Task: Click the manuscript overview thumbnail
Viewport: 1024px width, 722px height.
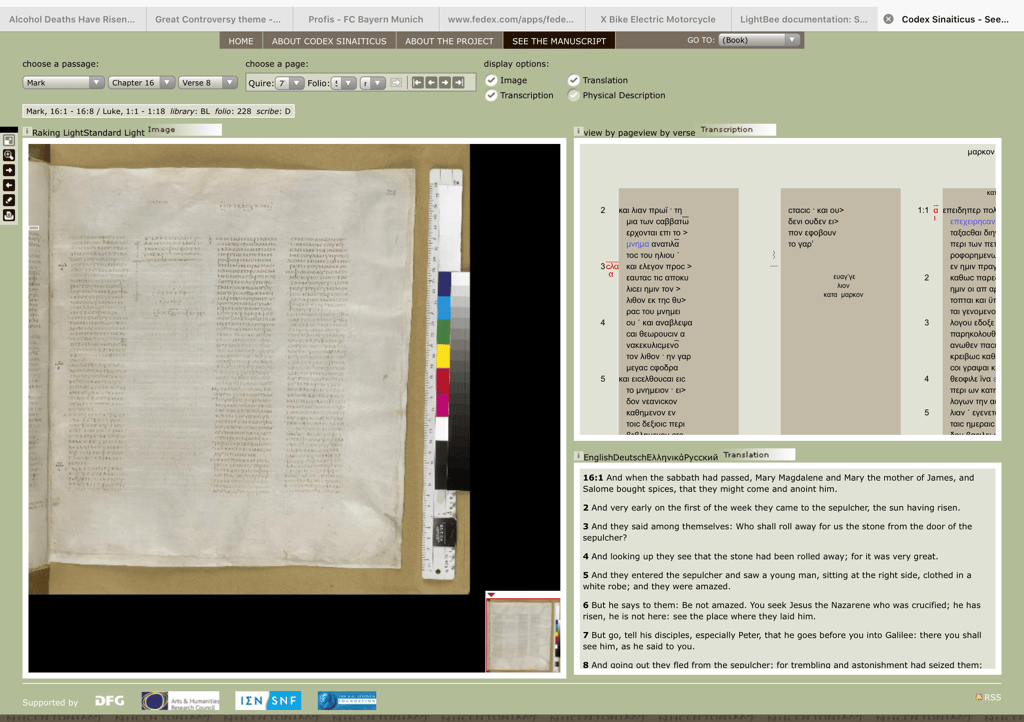Action: pyautogui.click(x=522, y=635)
